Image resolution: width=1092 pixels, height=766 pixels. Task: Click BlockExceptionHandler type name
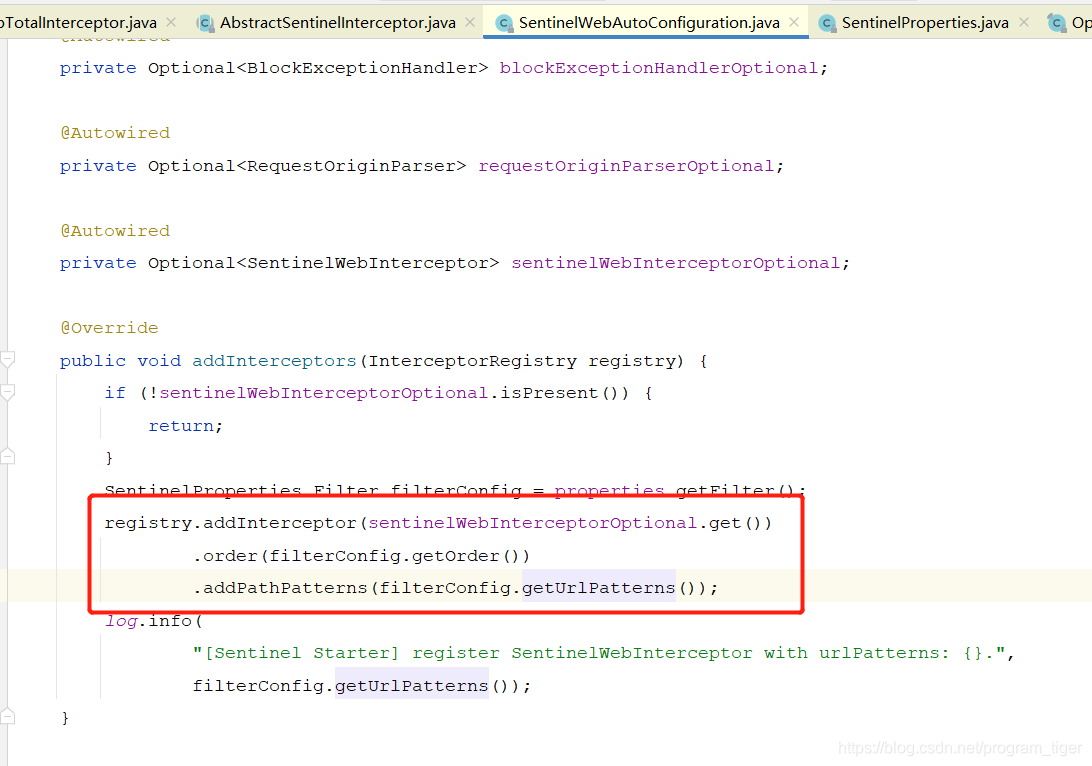362,68
